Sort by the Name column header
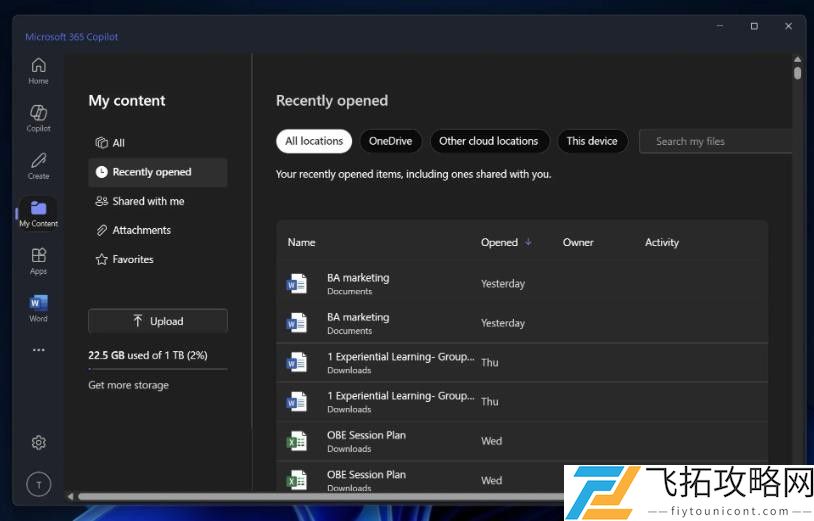 click(302, 242)
